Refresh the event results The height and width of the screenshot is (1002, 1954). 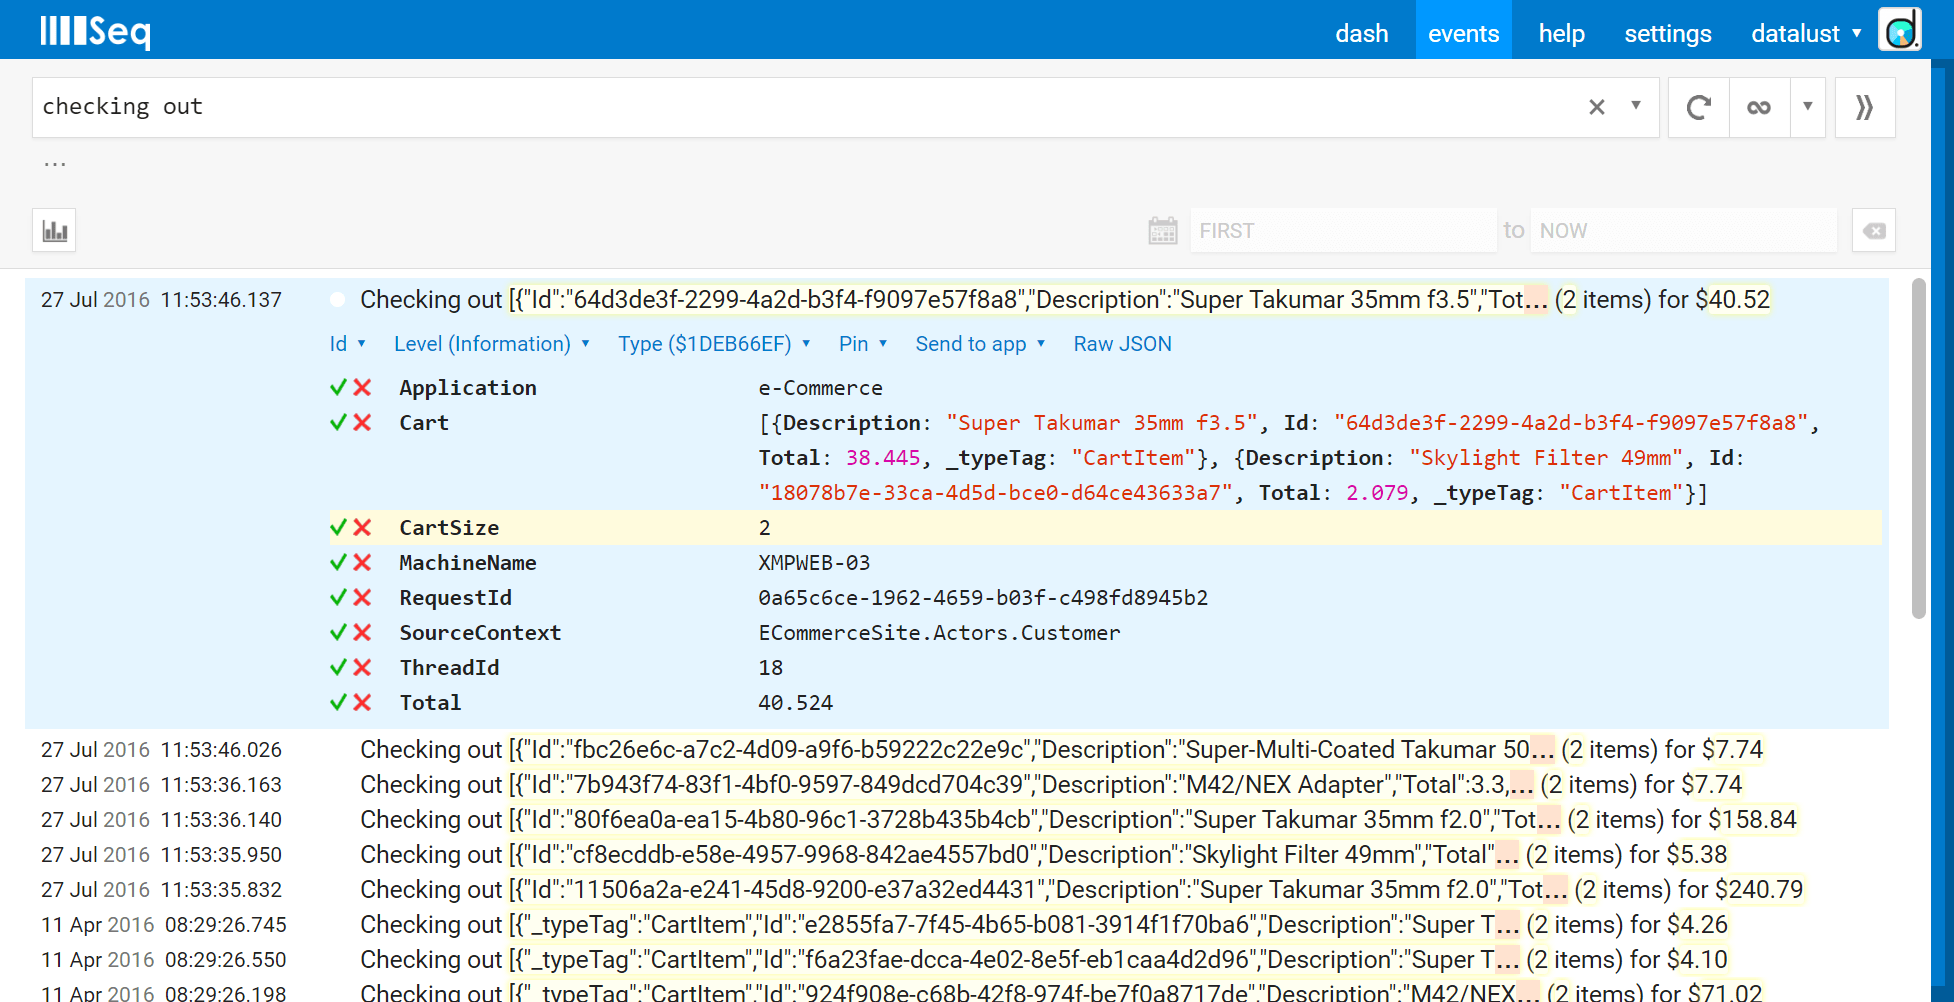click(1699, 107)
